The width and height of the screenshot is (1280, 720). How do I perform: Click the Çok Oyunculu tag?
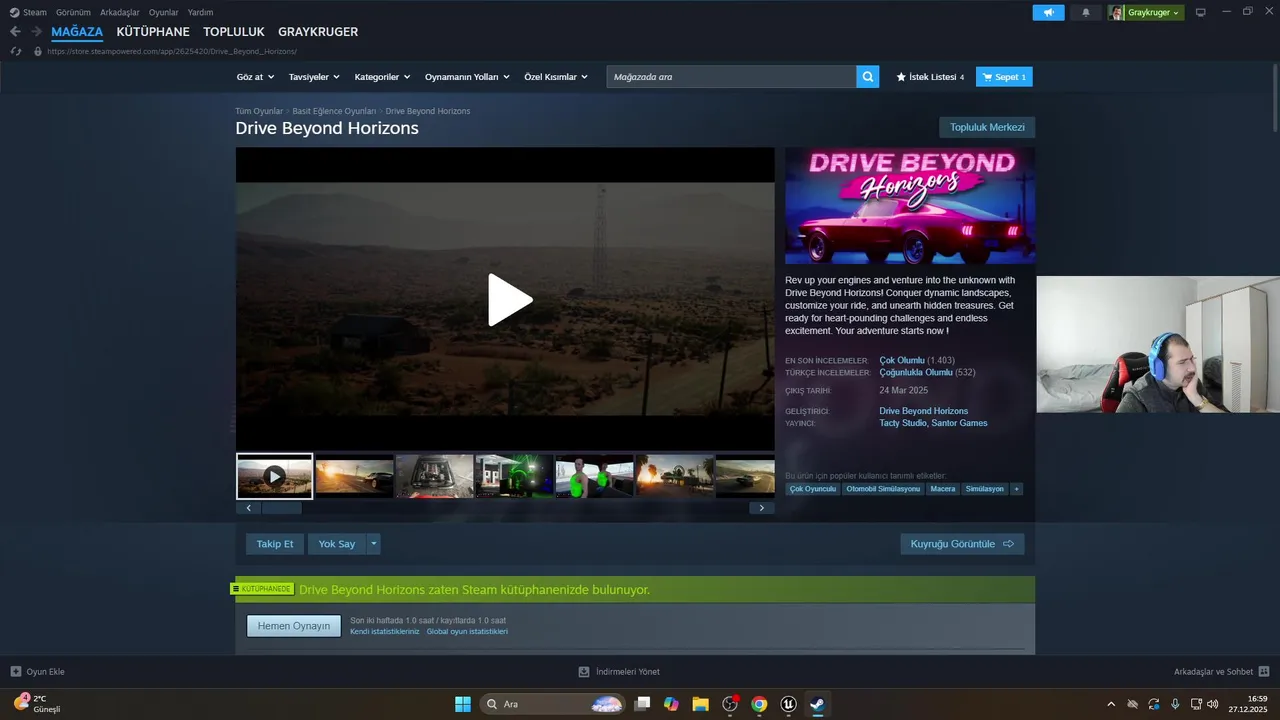813,489
